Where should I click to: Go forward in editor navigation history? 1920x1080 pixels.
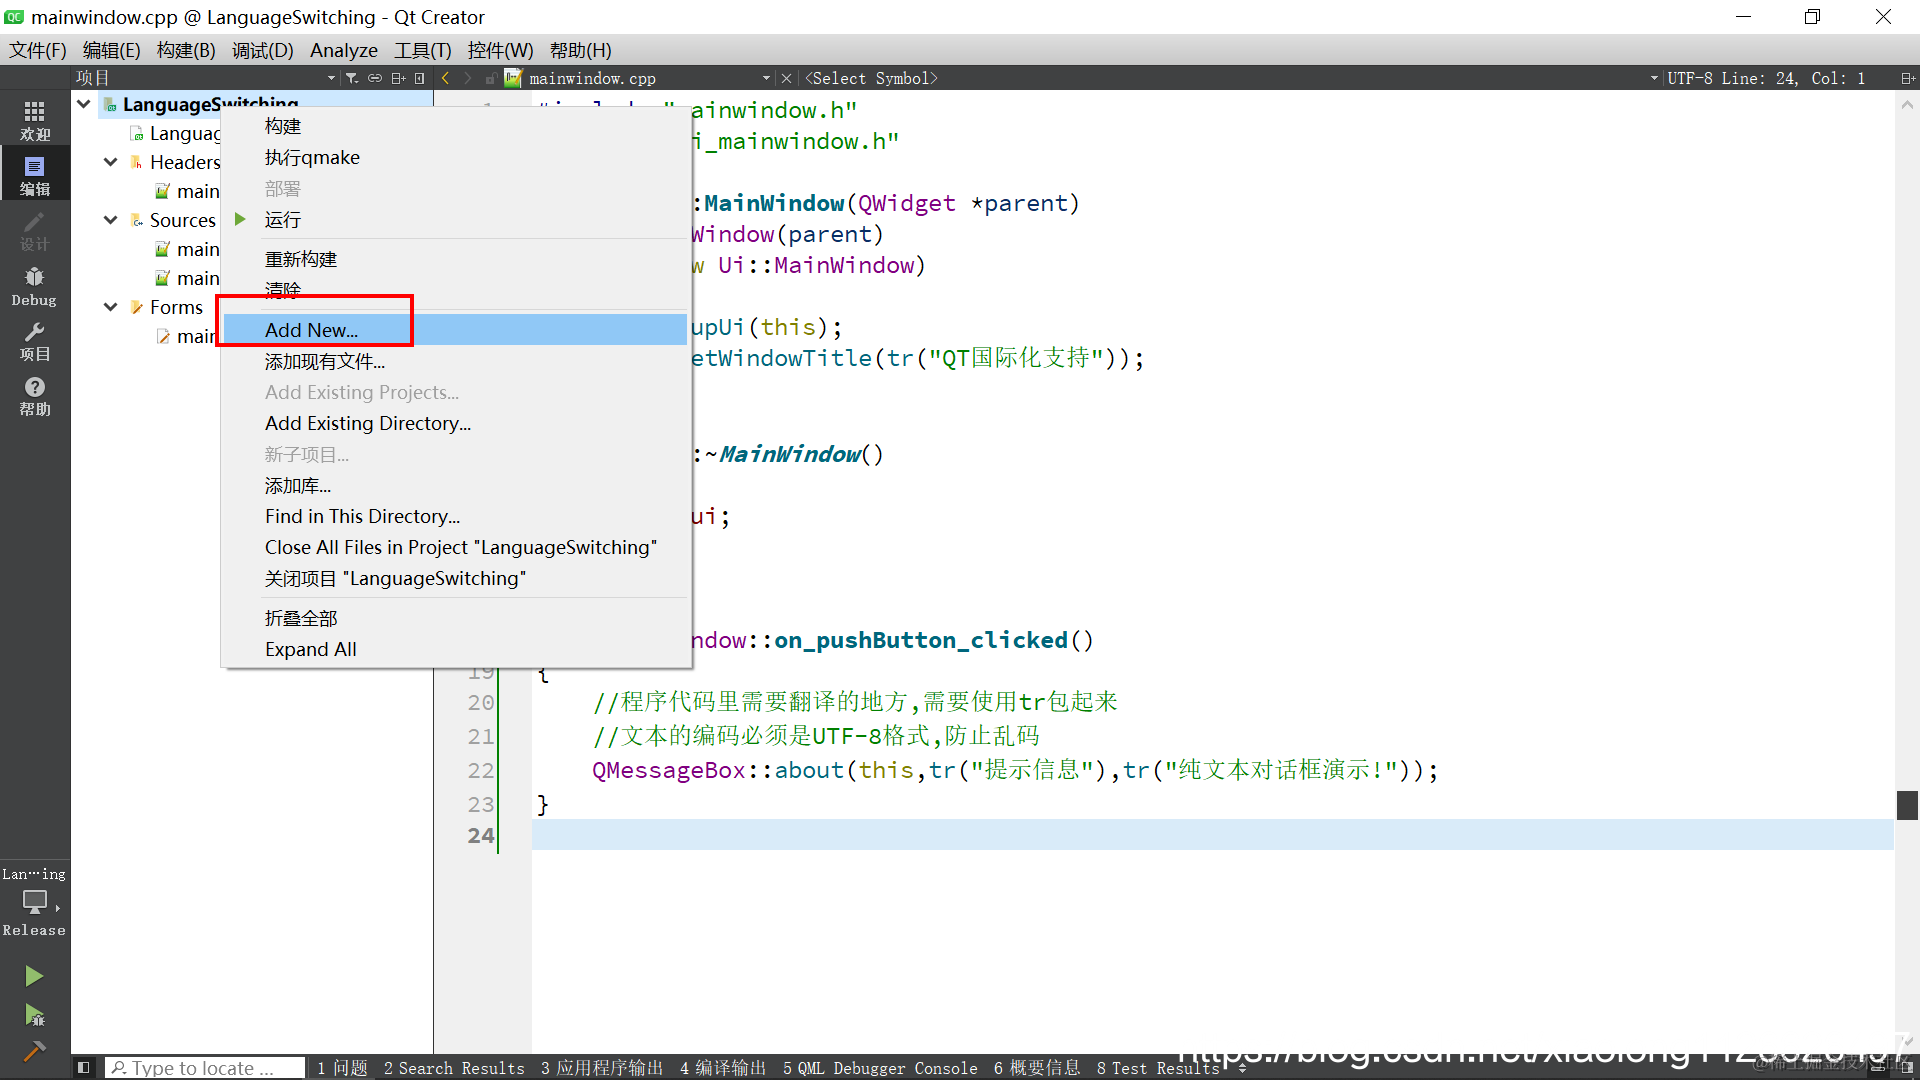[467, 78]
